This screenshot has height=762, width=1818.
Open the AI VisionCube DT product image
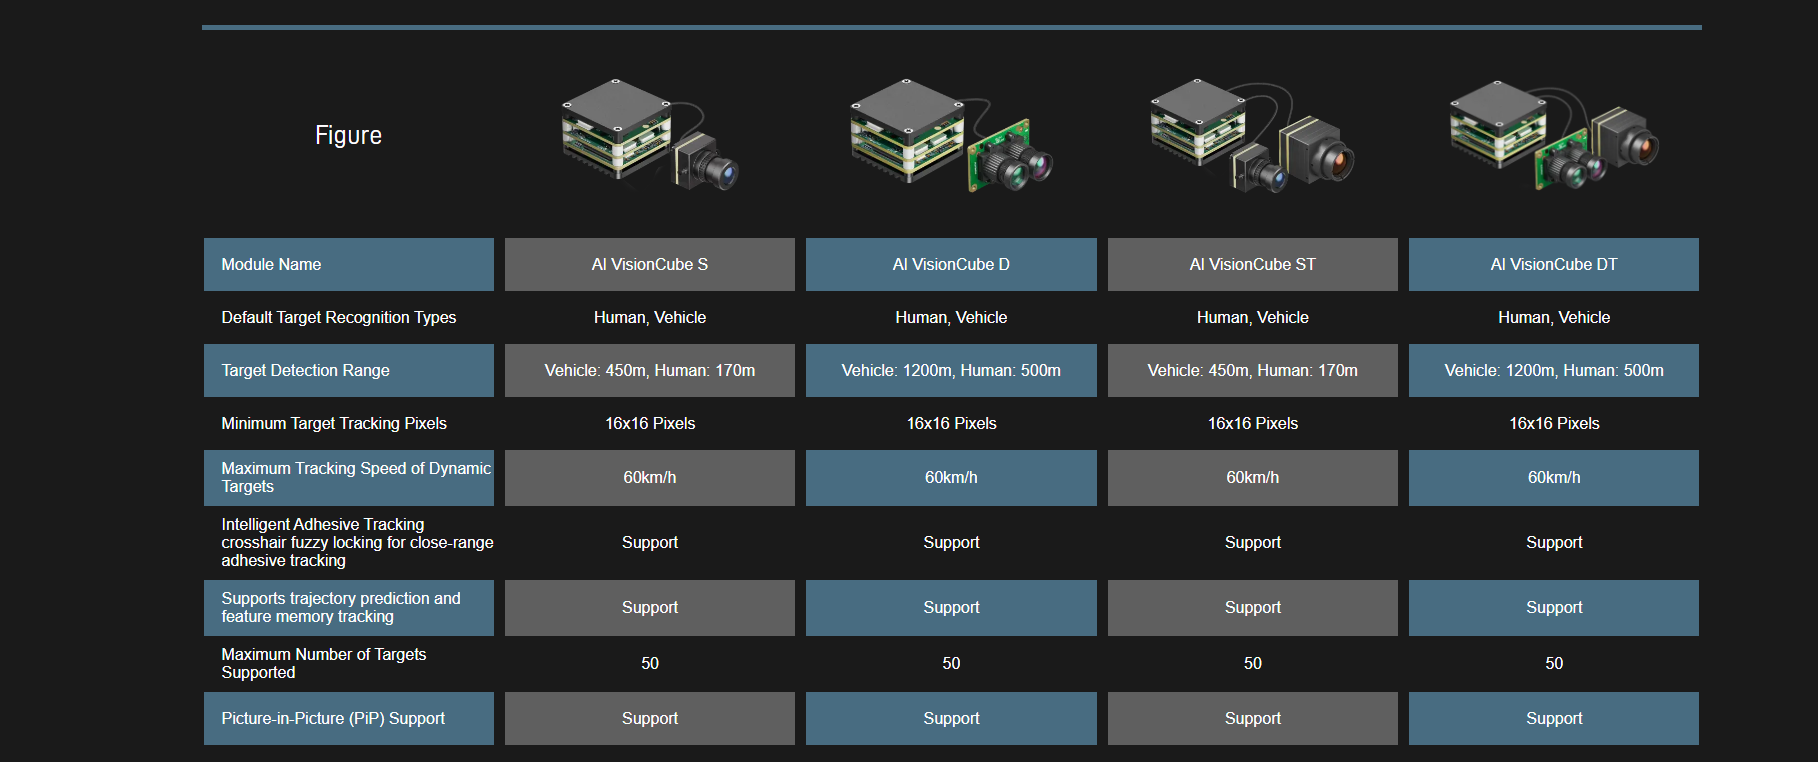pos(1553,135)
